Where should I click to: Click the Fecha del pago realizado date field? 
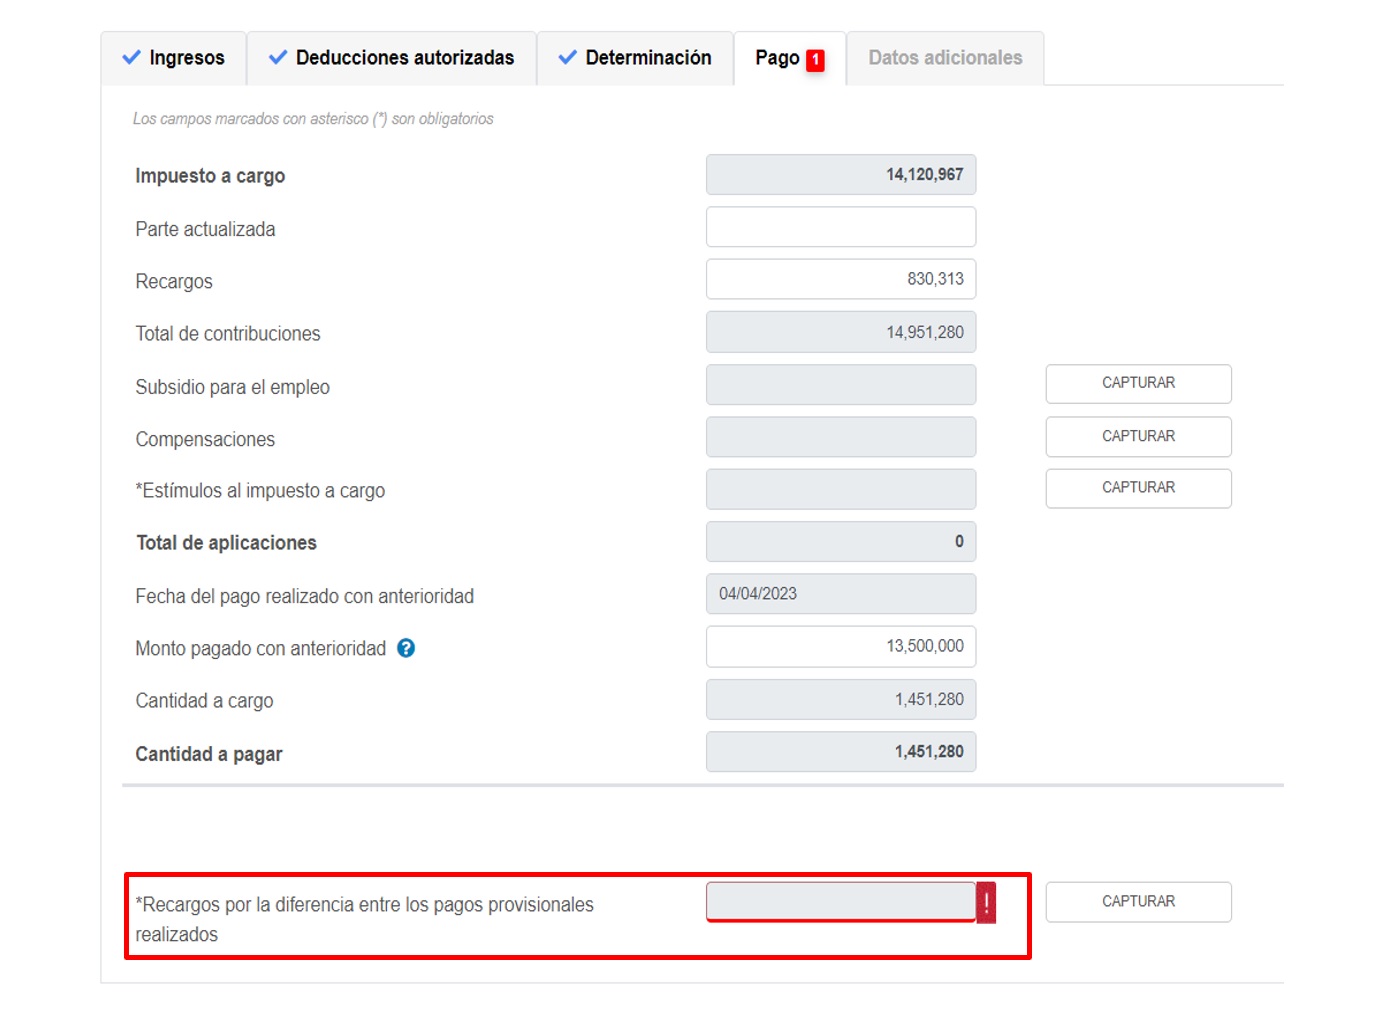pos(840,594)
